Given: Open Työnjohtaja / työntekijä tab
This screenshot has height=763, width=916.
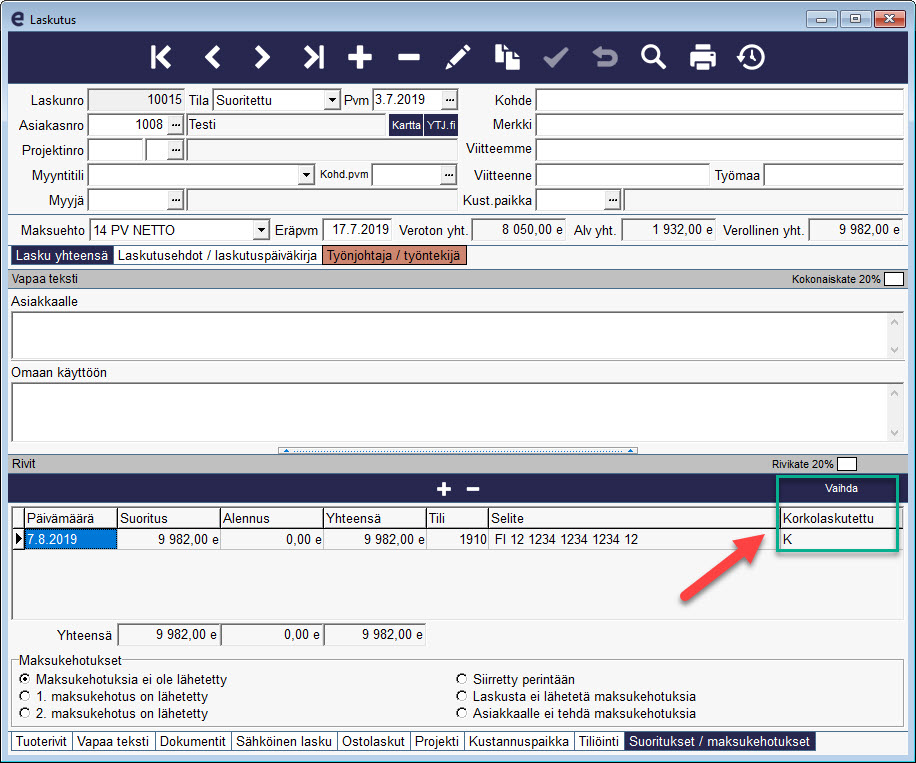Looking at the screenshot, I should click(x=394, y=255).
